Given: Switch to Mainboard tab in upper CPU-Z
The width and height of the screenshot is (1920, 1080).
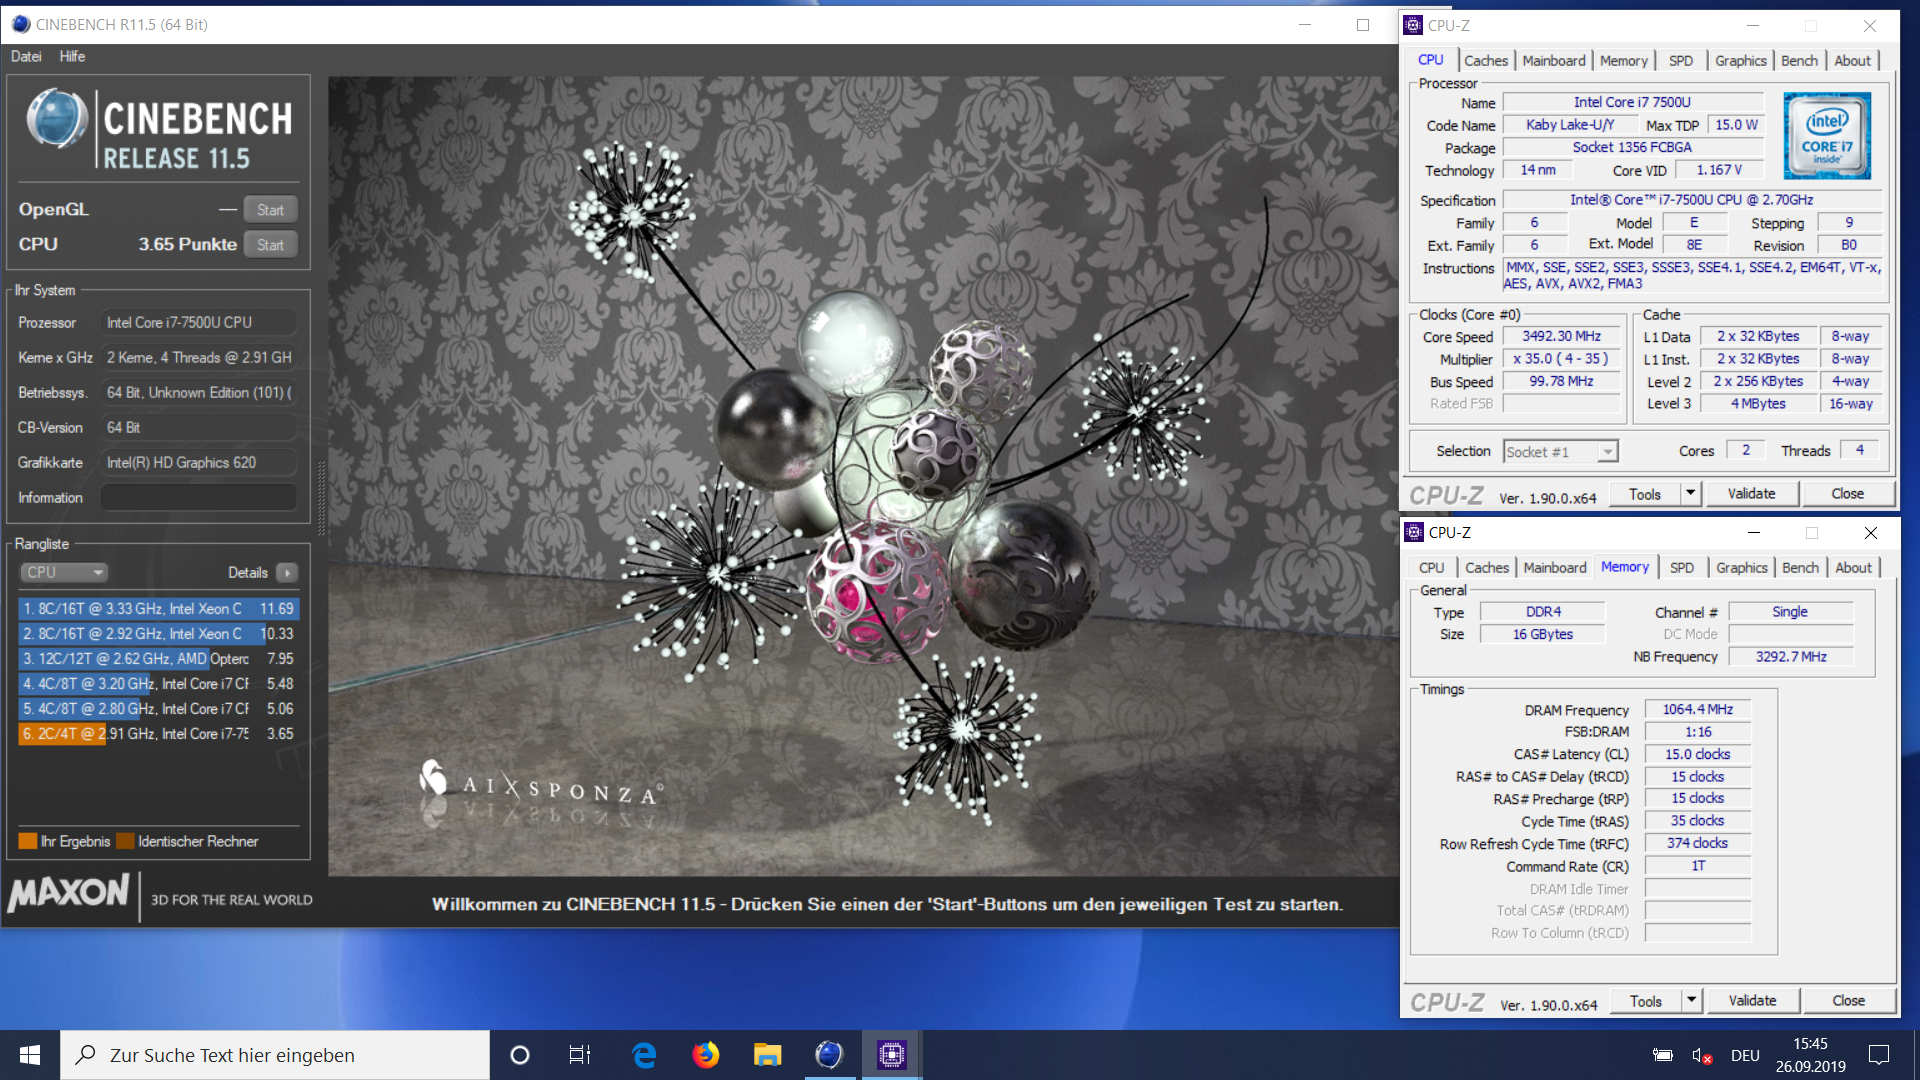Looking at the screenshot, I should tap(1554, 61).
